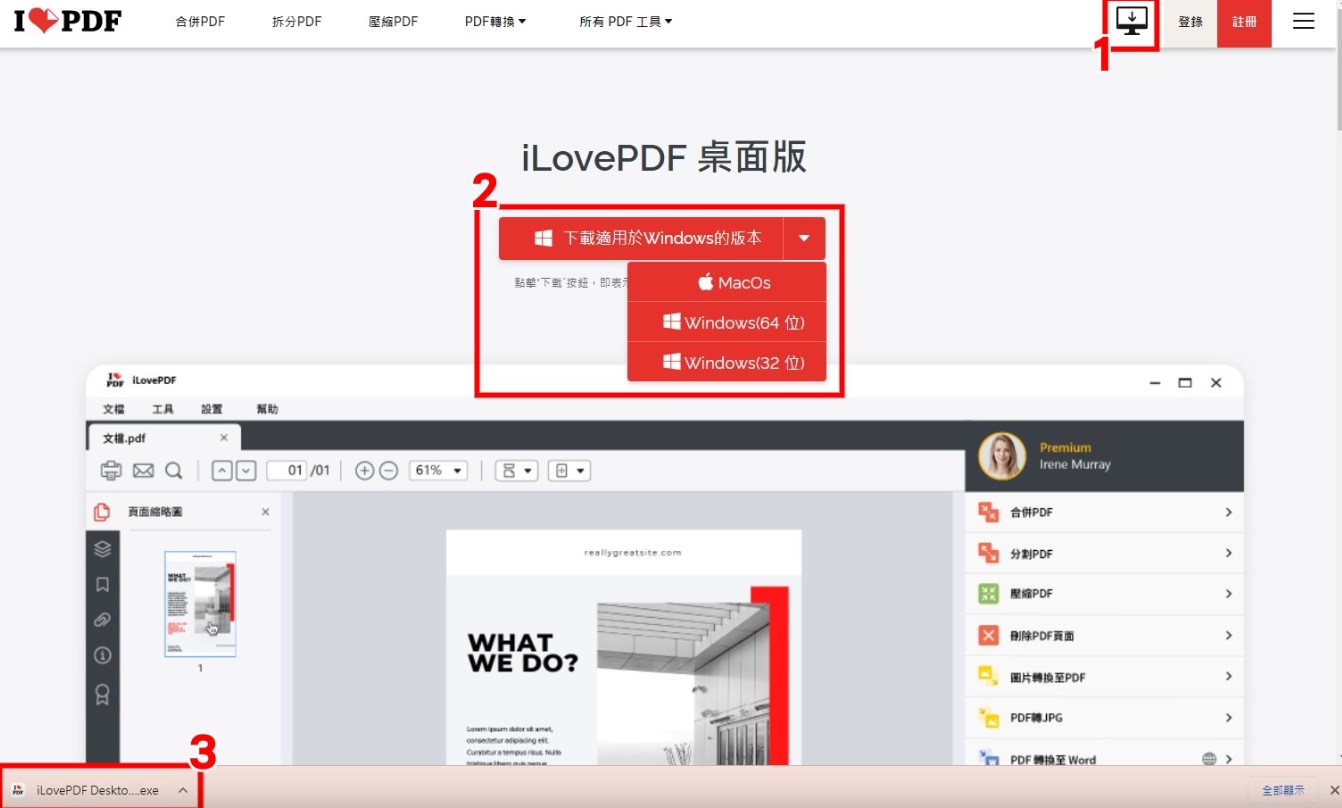Click the desktop download monitor icon
The image size is (1342, 808).
(1132, 21)
